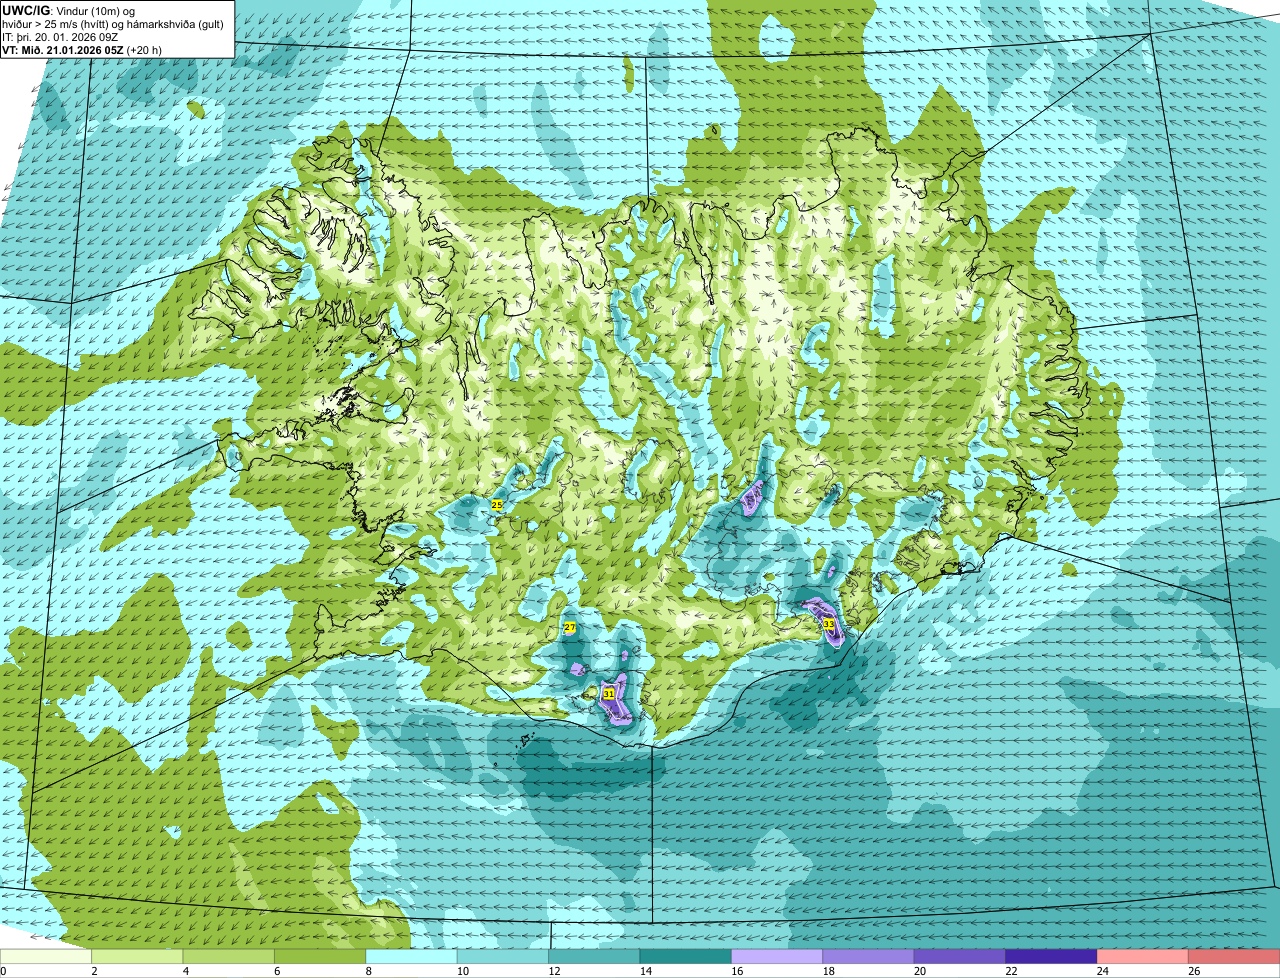Select the 22–24 m/s dark indigo legend swatch

1052,957
